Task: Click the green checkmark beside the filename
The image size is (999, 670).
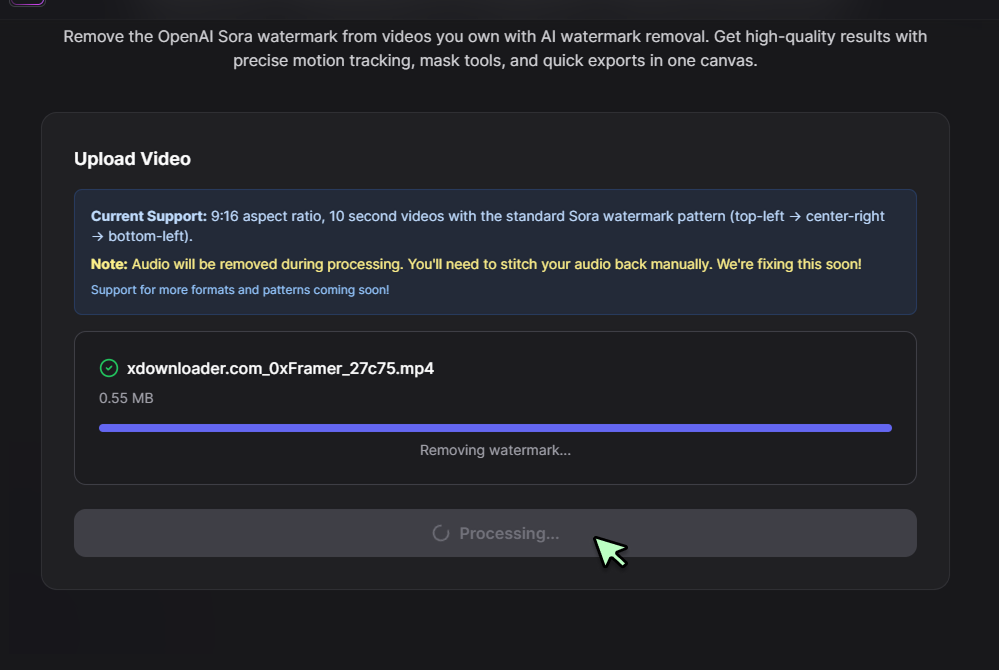Action: pos(108,368)
